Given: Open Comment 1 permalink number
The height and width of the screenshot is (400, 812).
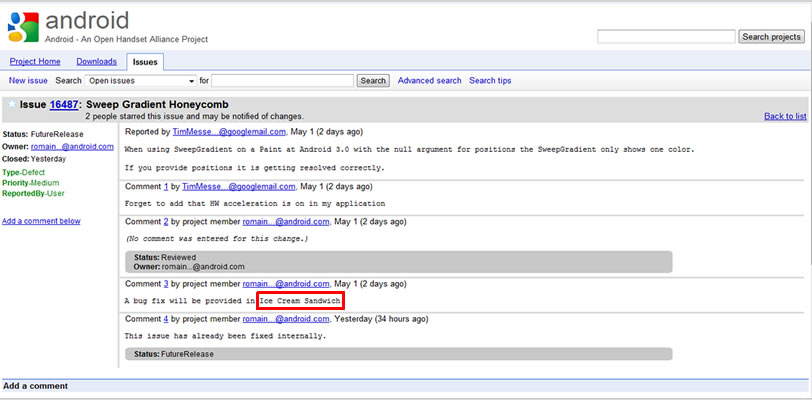Looking at the screenshot, I should [166, 186].
